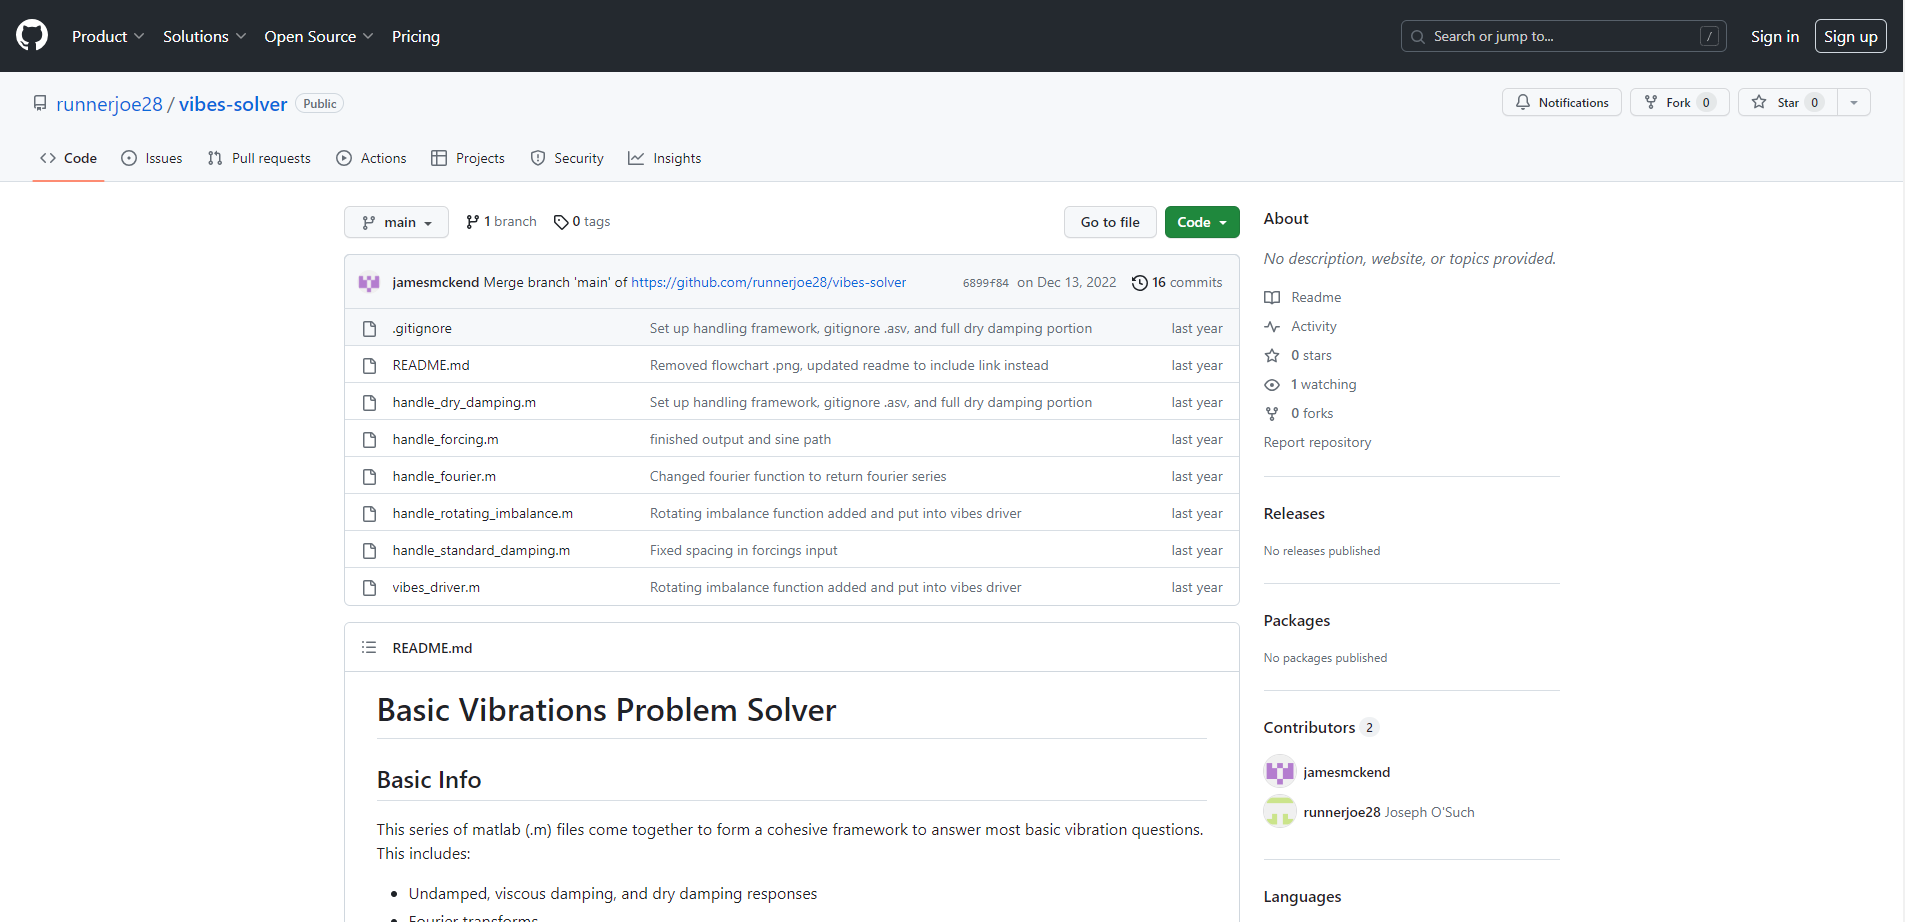Expand the Open Source menu
This screenshot has height=922, width=1905.
point(319,36)
